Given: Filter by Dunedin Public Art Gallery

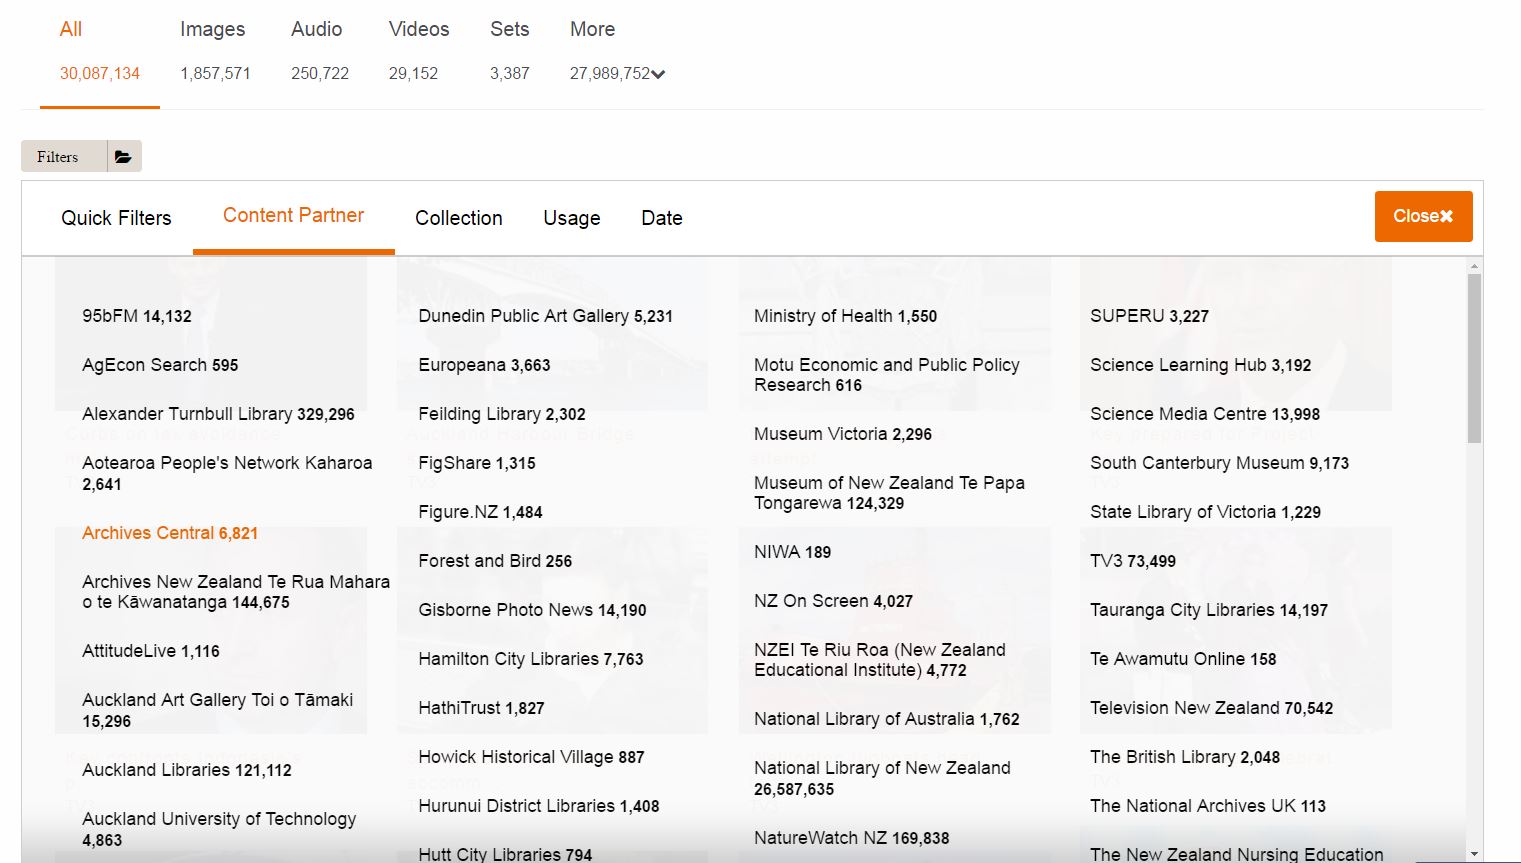Looking at the screenshot, I should (x=546, y=316).
